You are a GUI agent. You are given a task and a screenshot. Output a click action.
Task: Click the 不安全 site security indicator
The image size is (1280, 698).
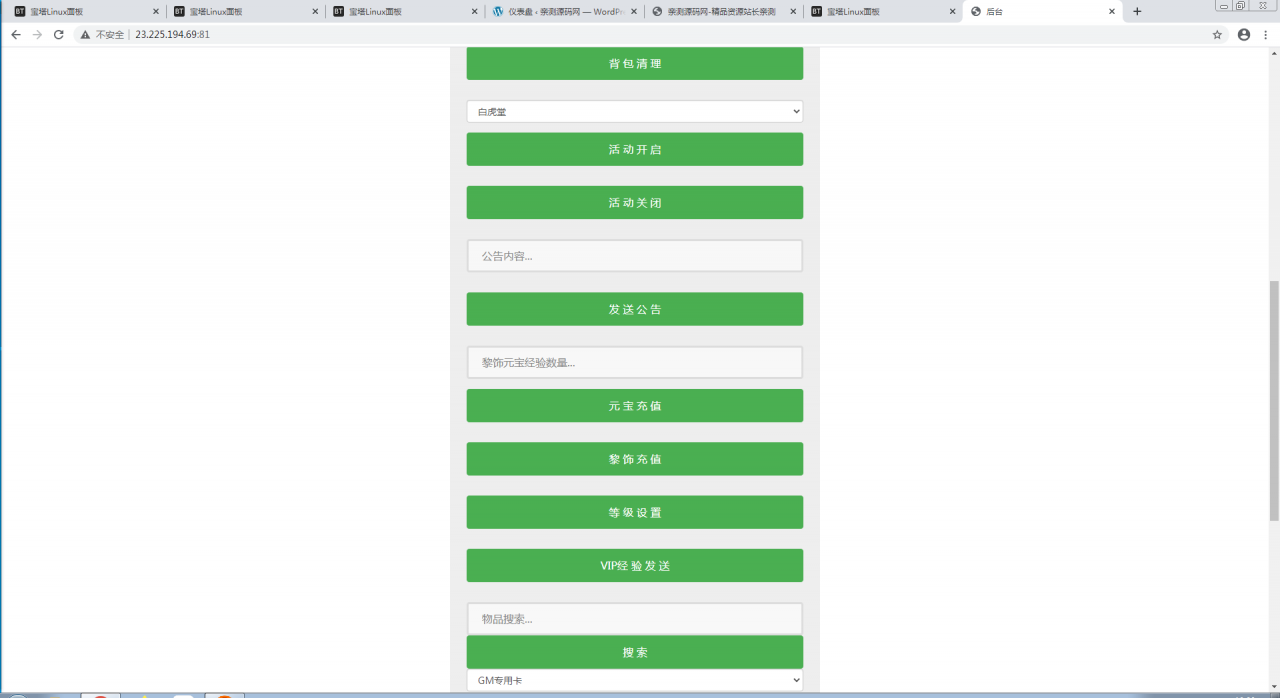pyautogui.click(x=103, y=33)
